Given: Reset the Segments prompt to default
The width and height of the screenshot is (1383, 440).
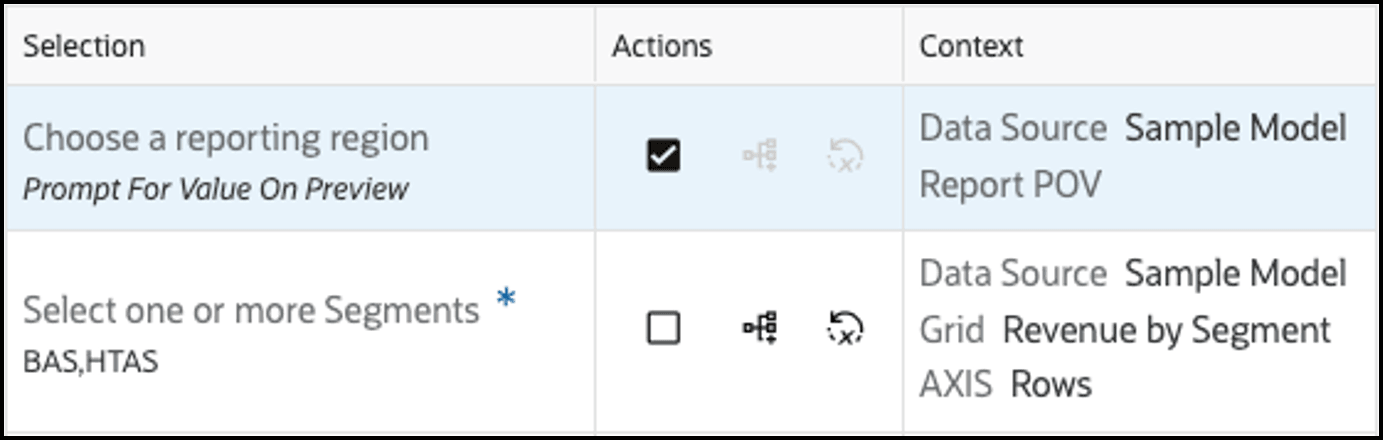Looking at the screenshot, I should pyautogui.click(x=846, y=327).
